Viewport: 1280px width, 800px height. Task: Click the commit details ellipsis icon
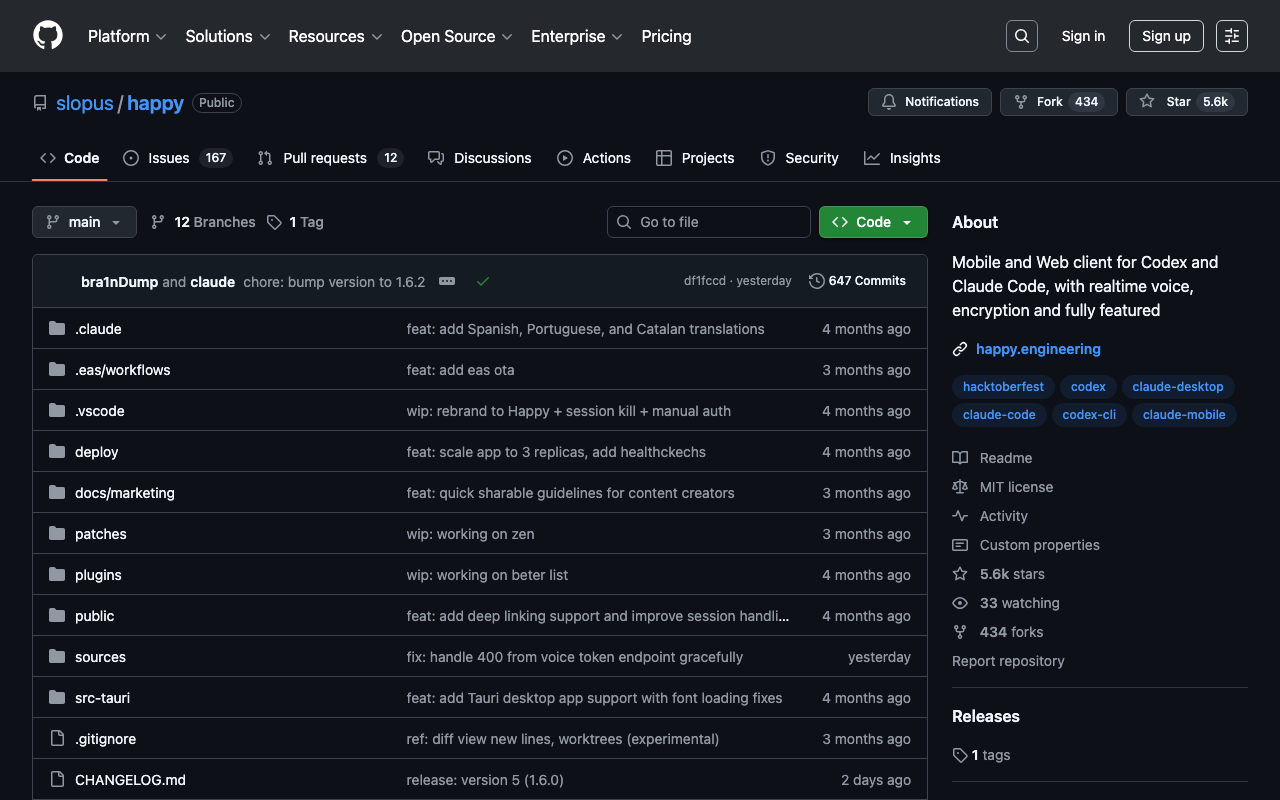[447, 281]
